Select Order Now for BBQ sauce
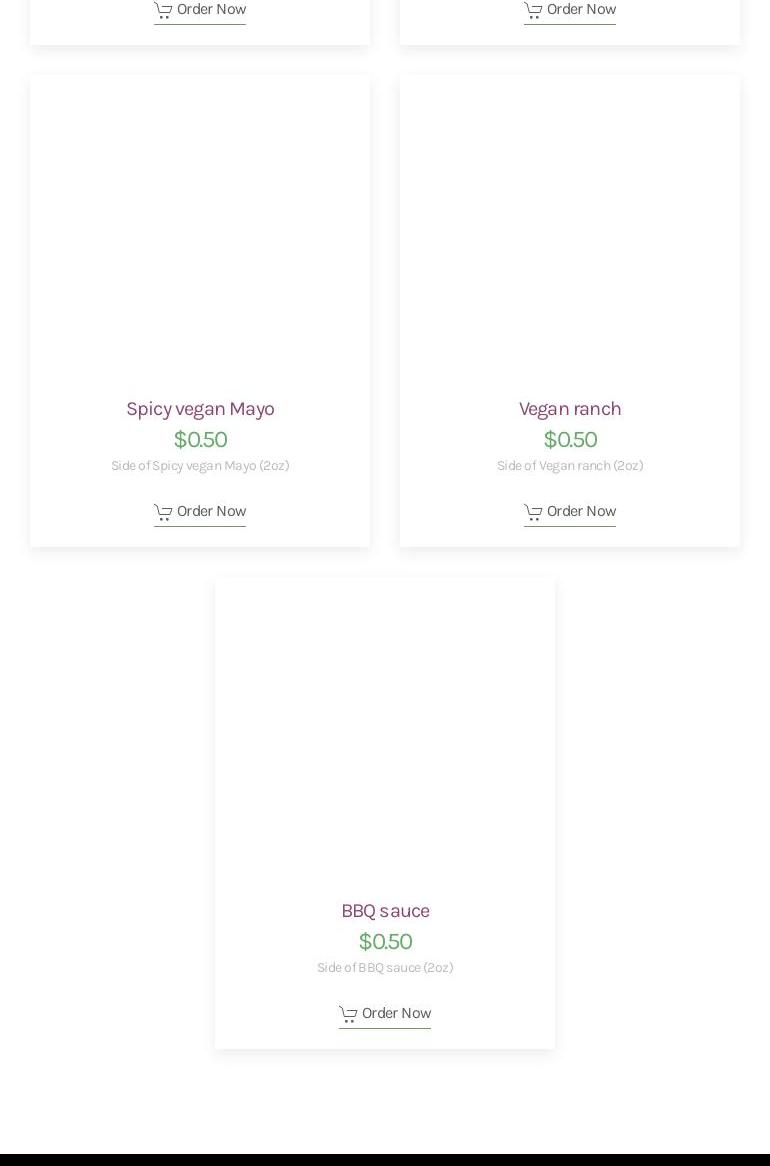This screenshot has width=770, height=1166. tap(396, 1013)
